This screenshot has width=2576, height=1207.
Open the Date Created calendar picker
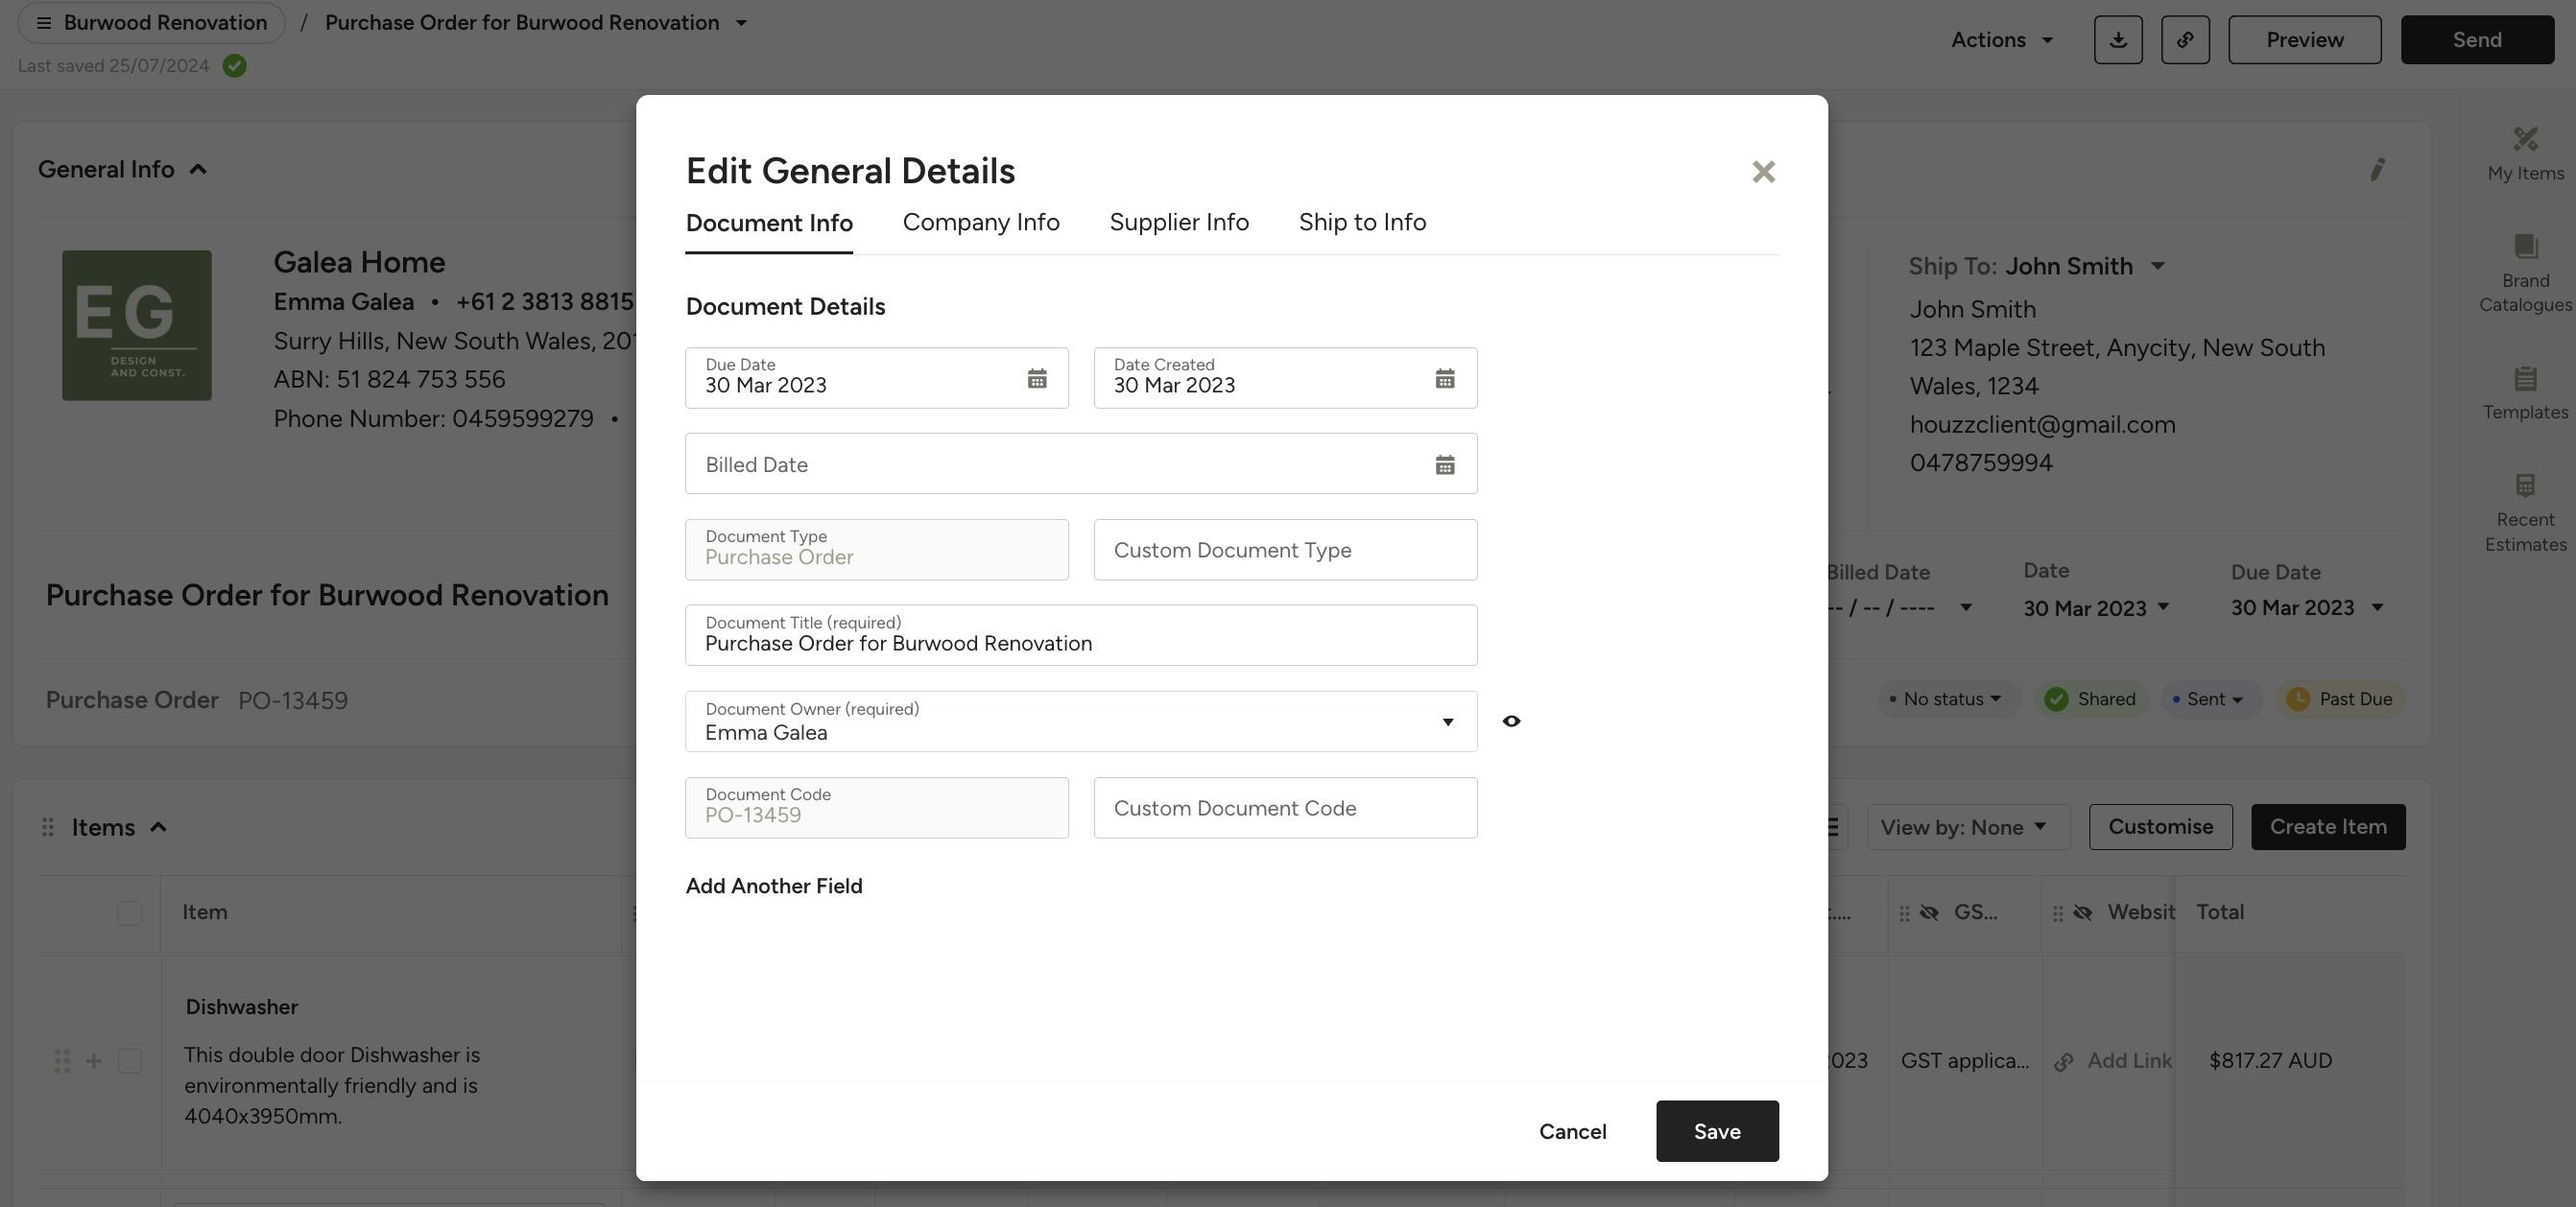click(1445, 378)
